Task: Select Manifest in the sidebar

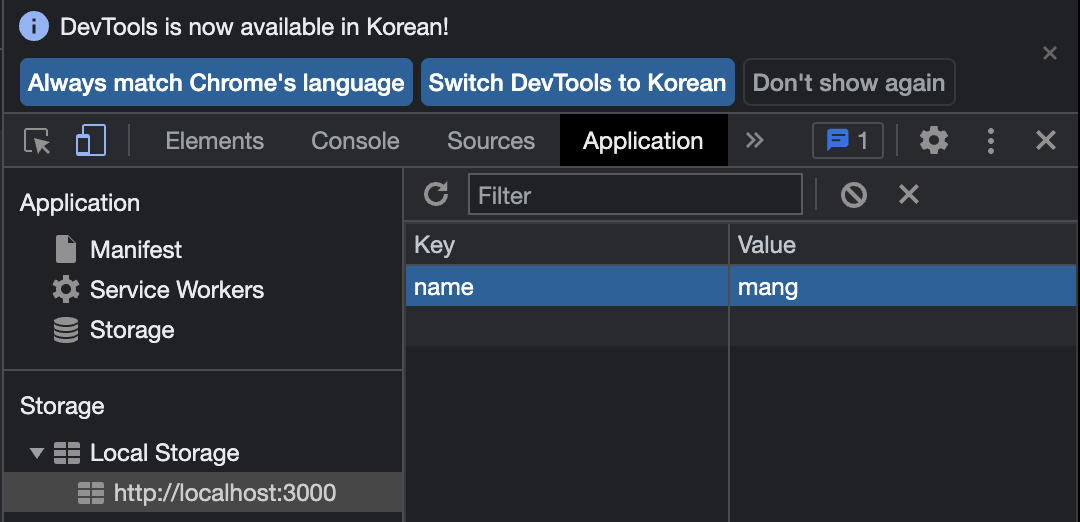Action: click(x=136, y=249)
